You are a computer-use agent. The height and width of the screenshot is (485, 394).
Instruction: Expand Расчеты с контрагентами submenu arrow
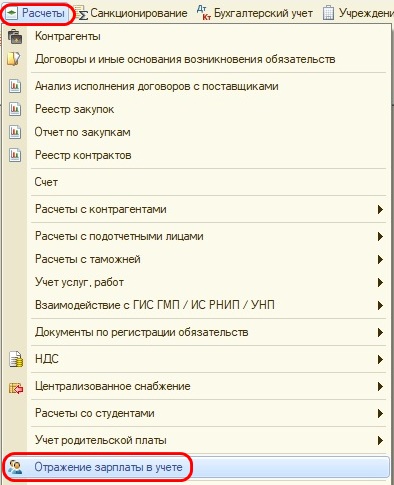380,209
